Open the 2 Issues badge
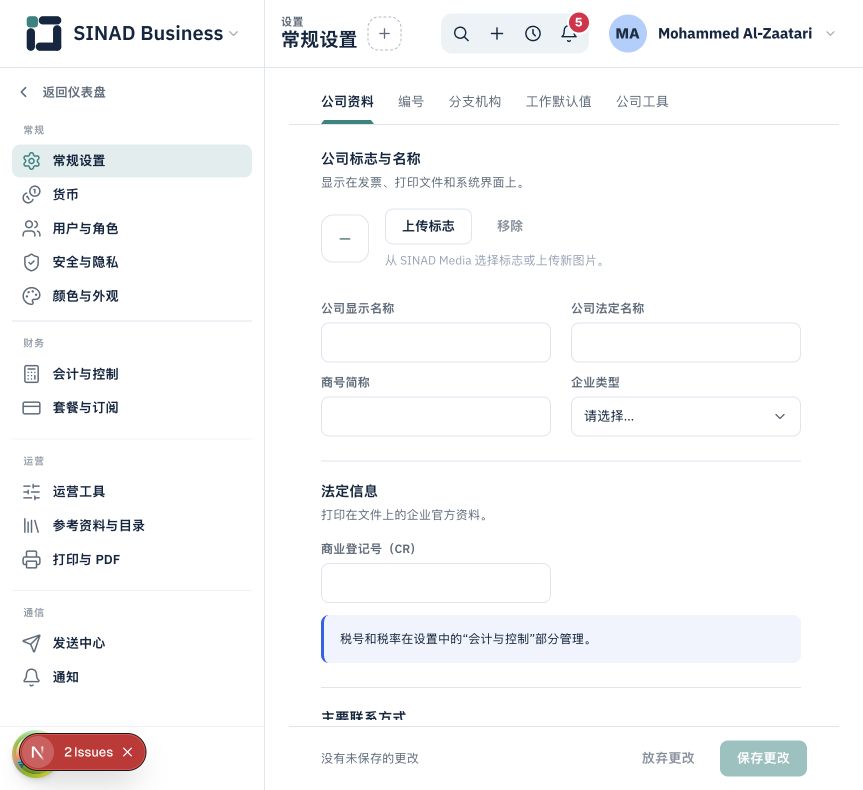Image resolution: width=863 pixels, height=790 pixels. click(x=88, y=752)
